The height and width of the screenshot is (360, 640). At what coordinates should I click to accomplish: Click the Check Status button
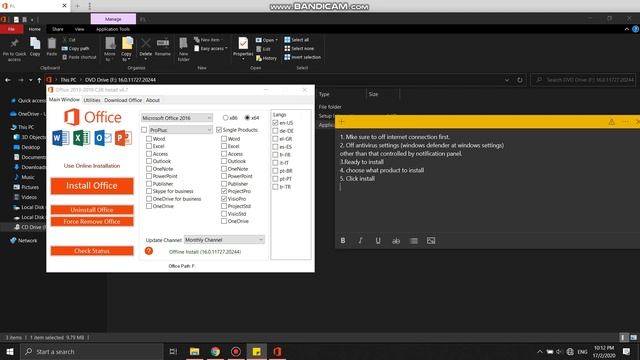[x=92, y=251]
